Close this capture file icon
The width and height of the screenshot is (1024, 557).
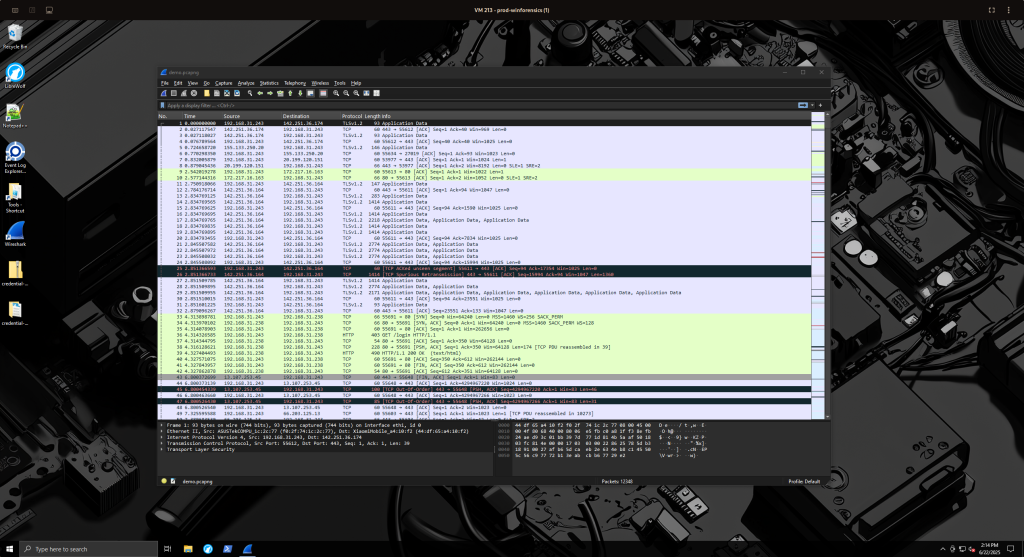(227, 93)
